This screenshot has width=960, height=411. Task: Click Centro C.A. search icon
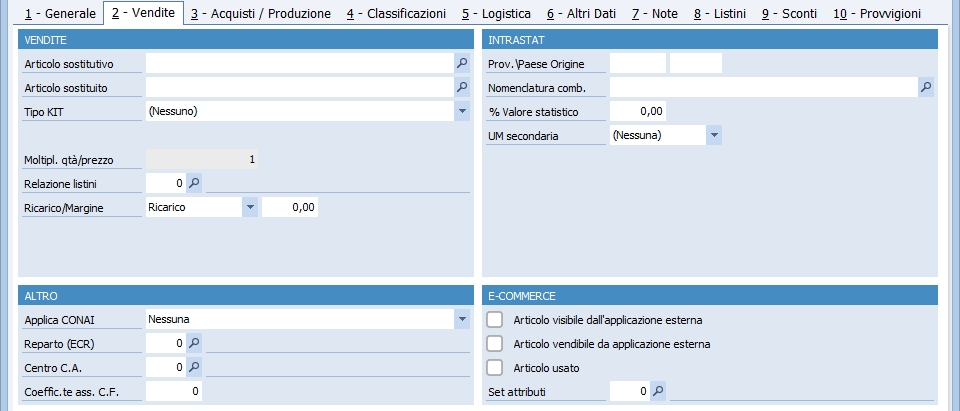click(x=194, y=367)
